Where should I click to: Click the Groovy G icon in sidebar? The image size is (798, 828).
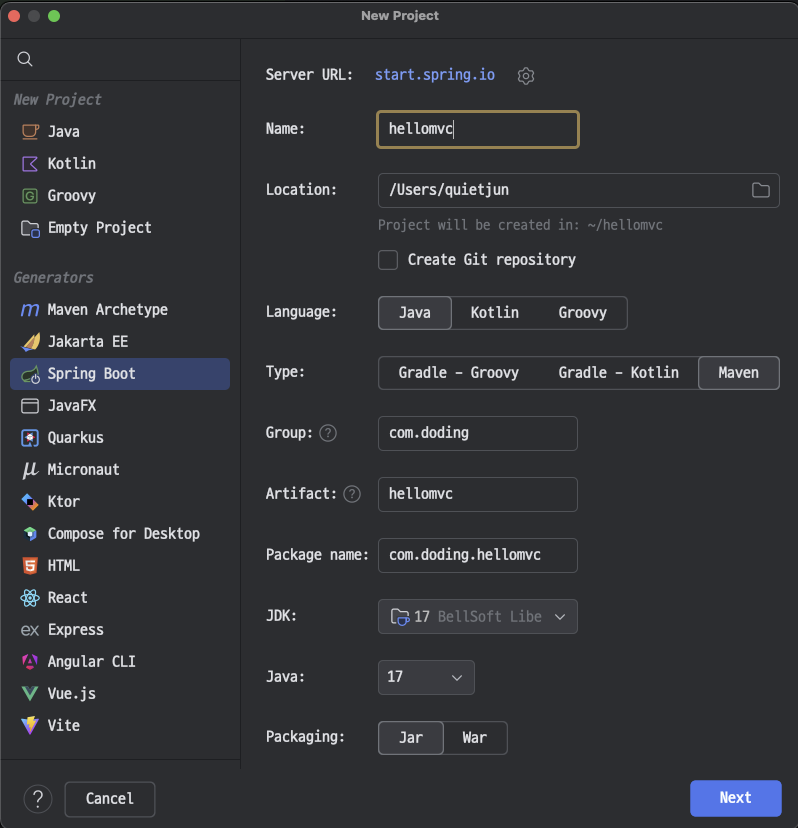point(30,196)
